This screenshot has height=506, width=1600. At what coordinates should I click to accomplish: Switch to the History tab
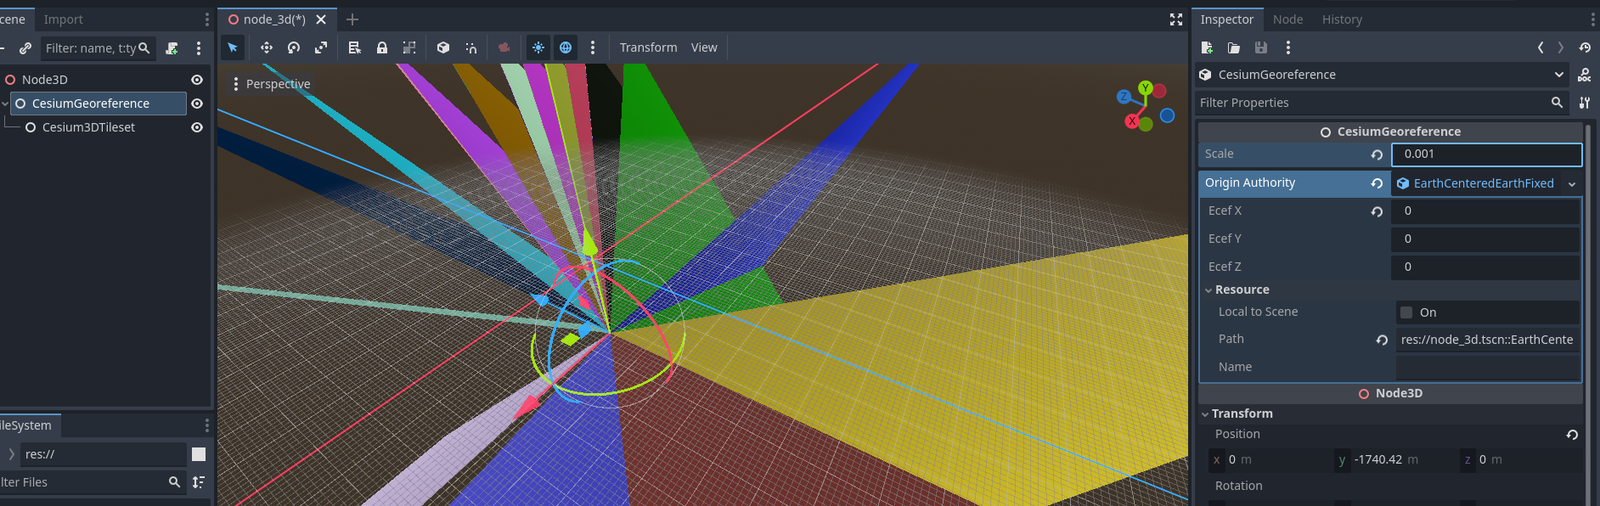[x=1342, y=19]
